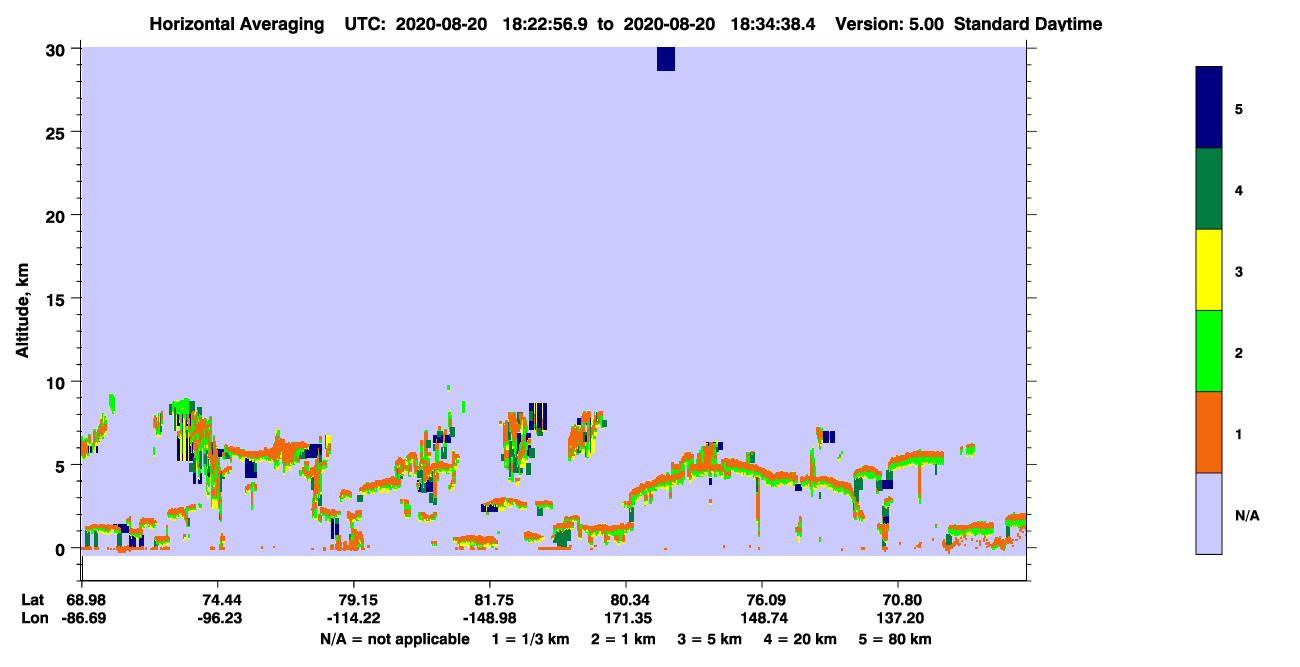Click the orange level 1 color swatch
The height and width of the screenshot is (667, 1300).
[x=1209, y=432]
